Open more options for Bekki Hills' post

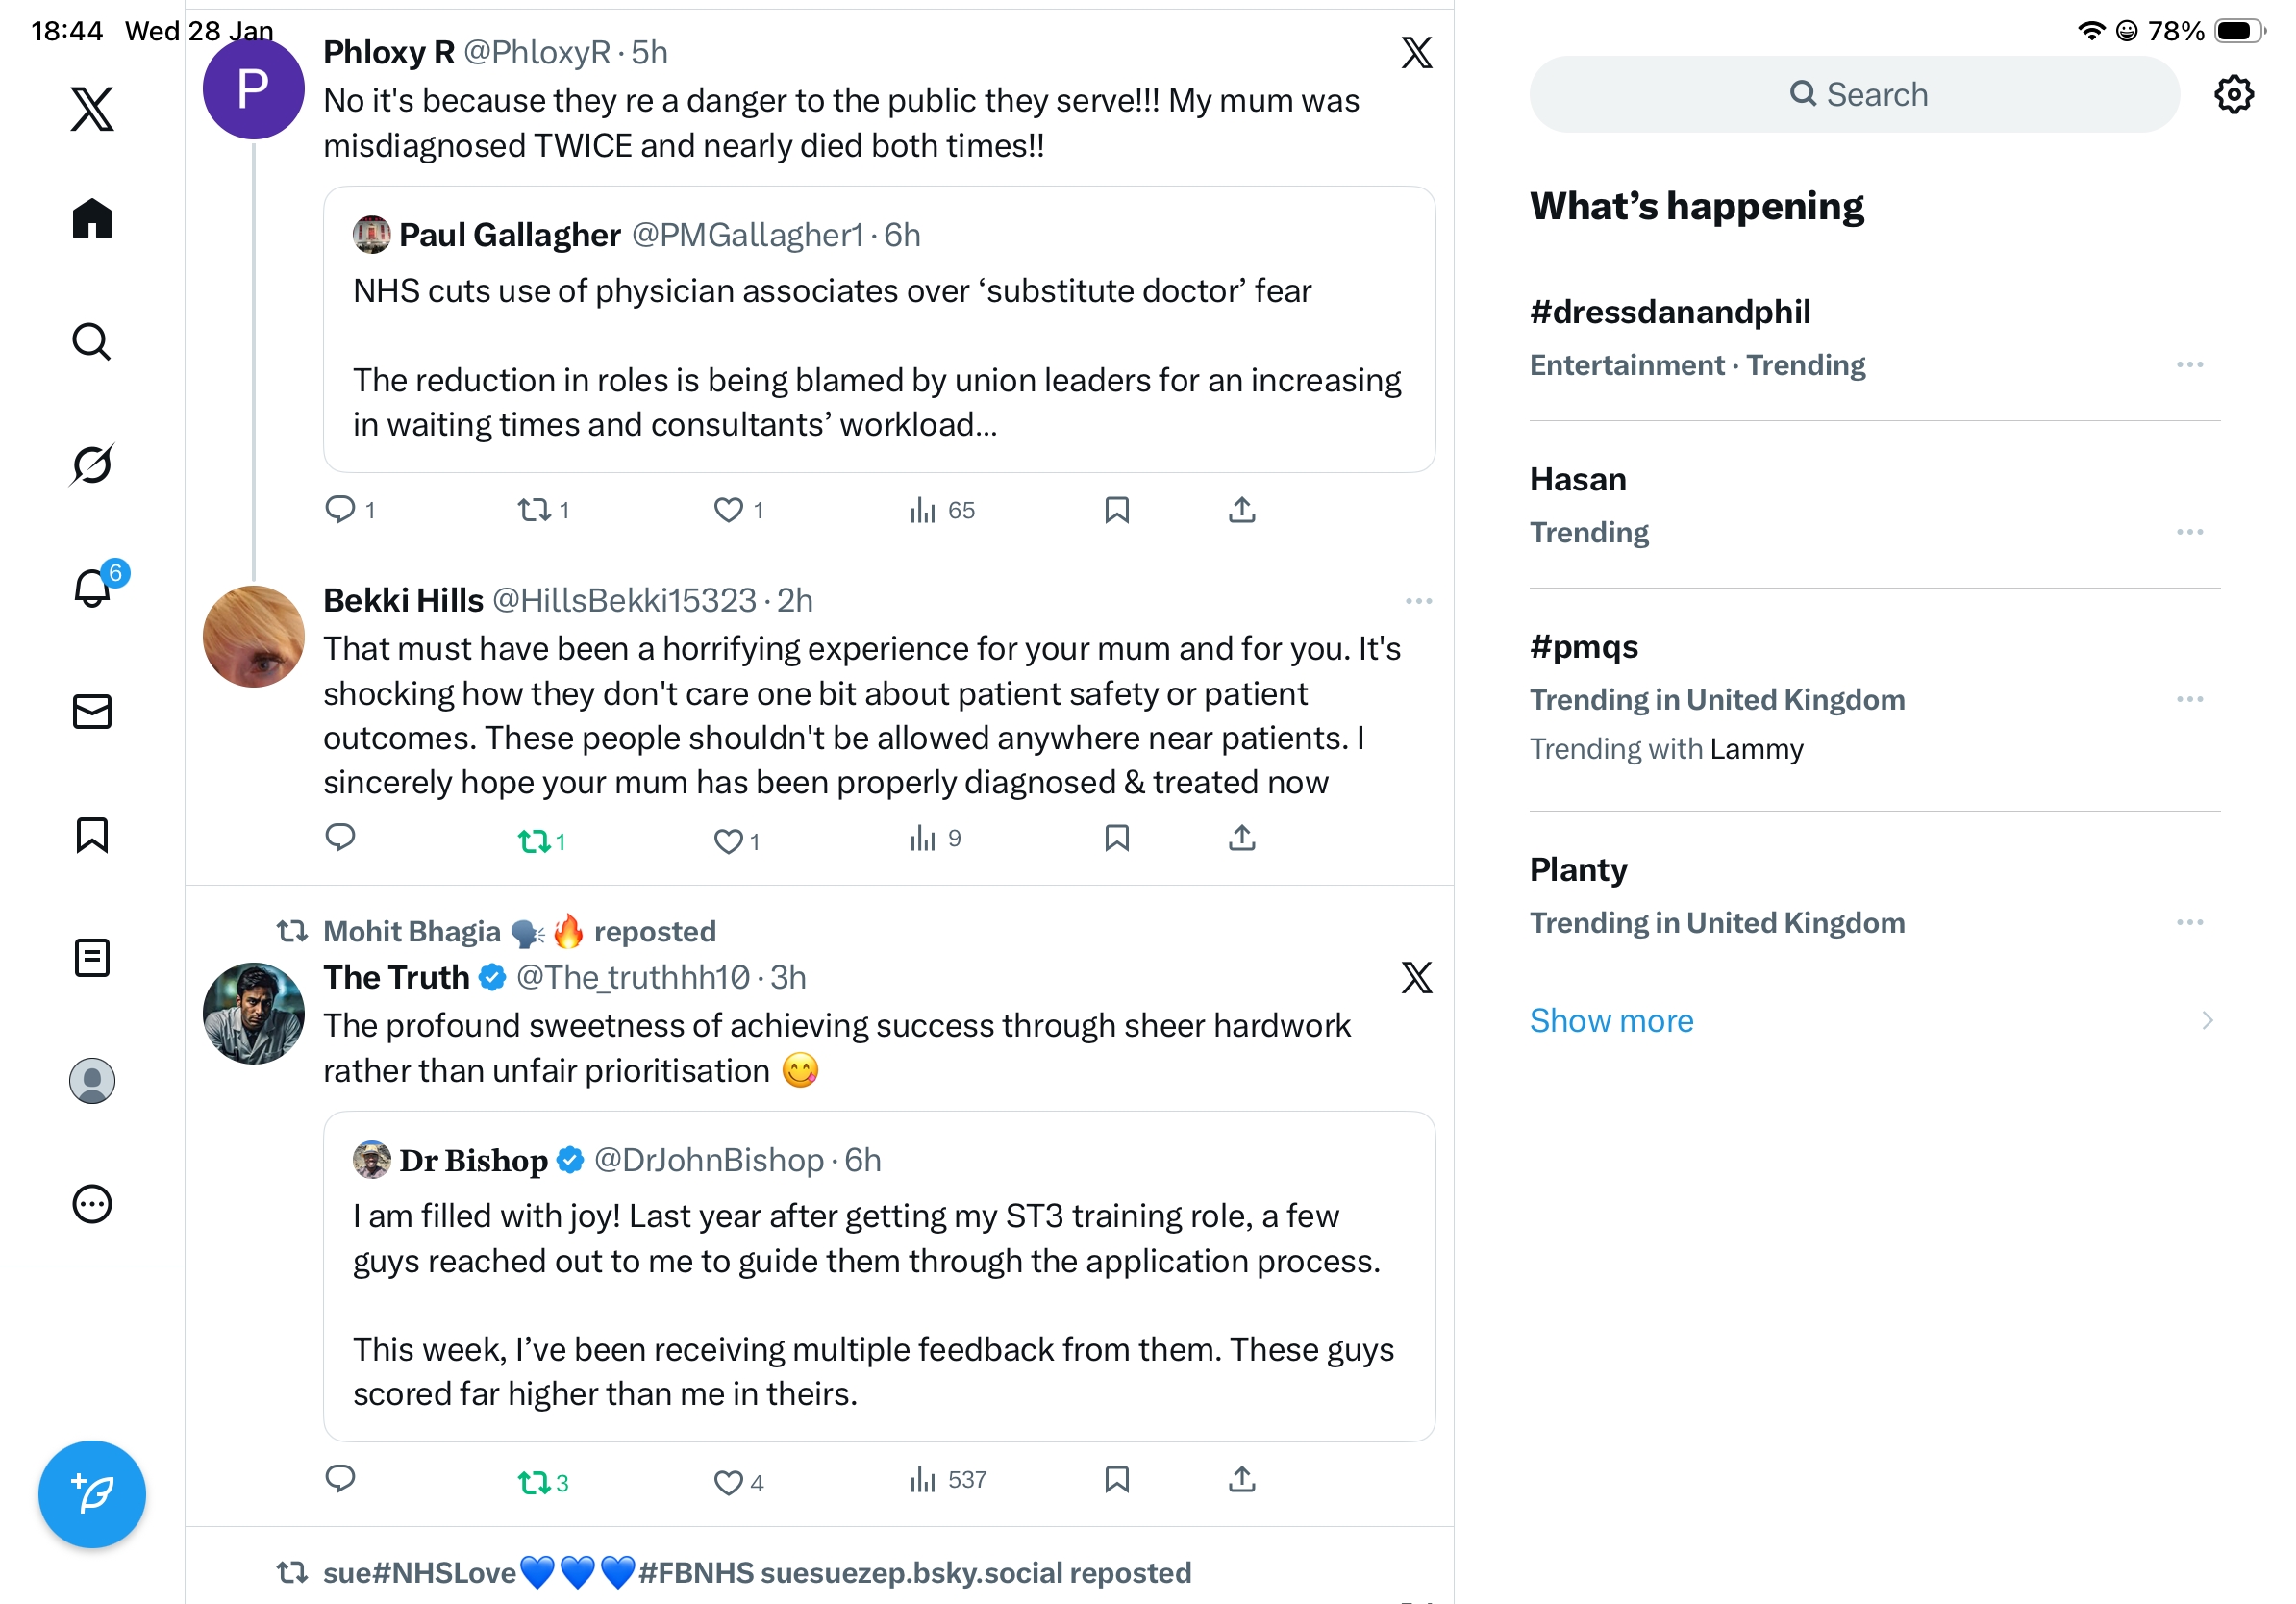pos(1418,601)
